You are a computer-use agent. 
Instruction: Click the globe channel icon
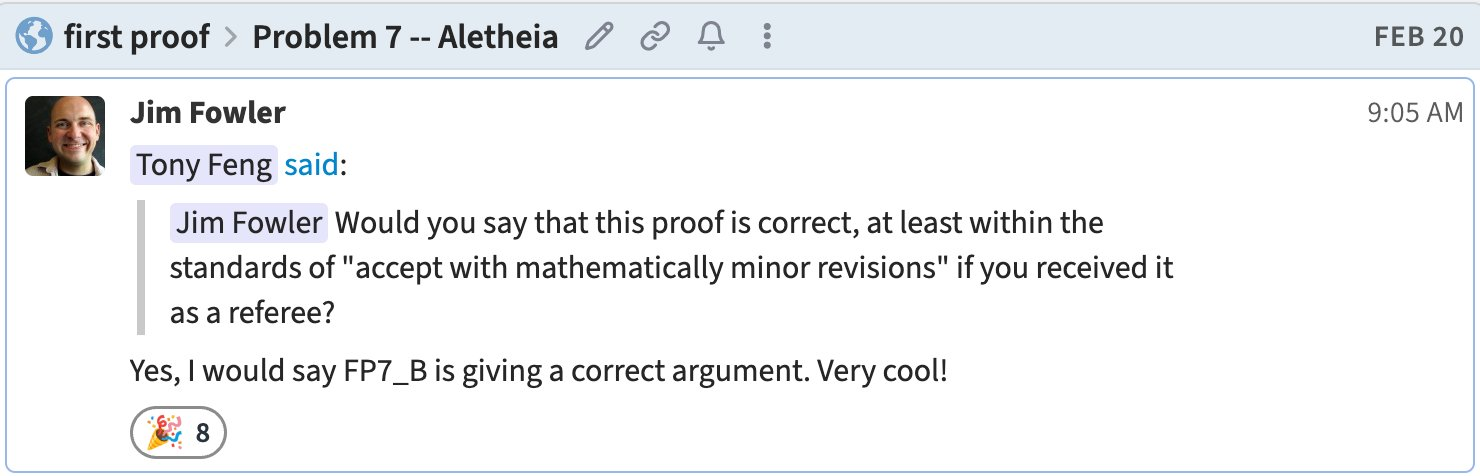point(34,38)
